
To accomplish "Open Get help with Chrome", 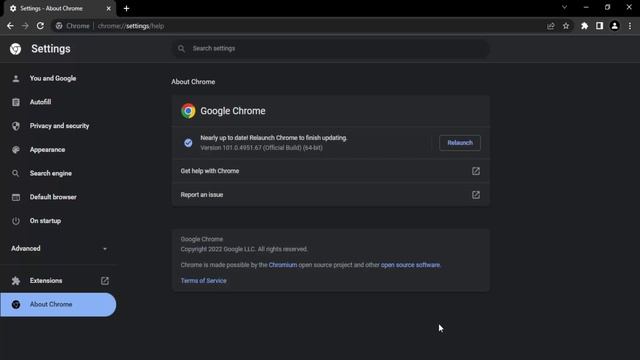I will tap(331, 171).
